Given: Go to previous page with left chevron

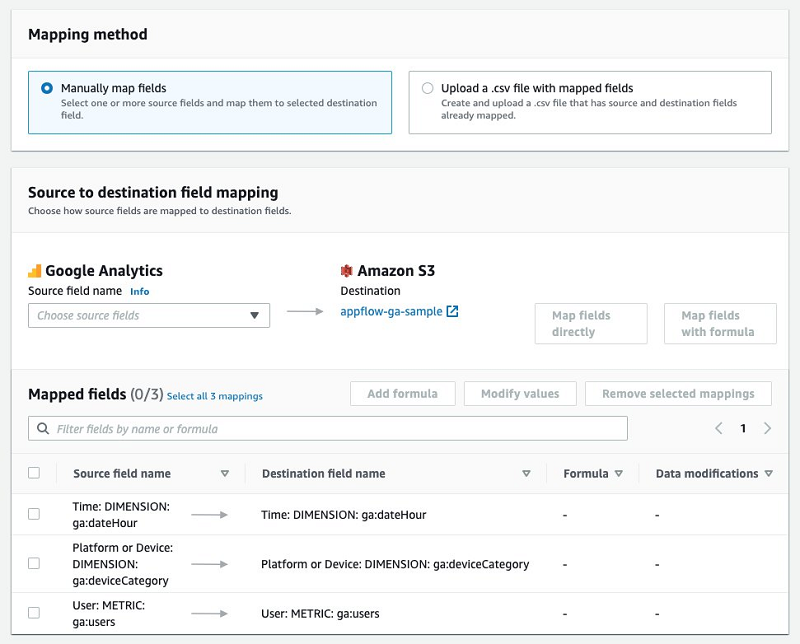Looking at the screenshot, I should coord(718,428).
